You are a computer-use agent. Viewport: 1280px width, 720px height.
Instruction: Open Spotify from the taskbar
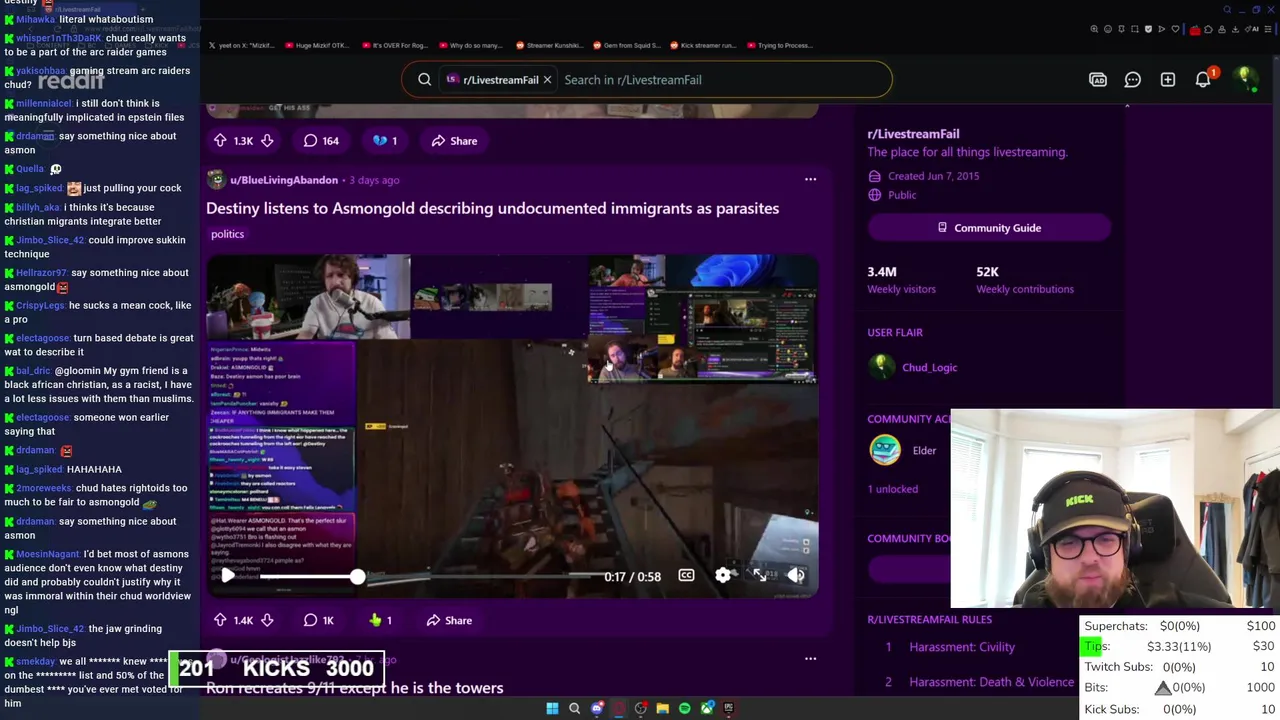tap(685, 708)
